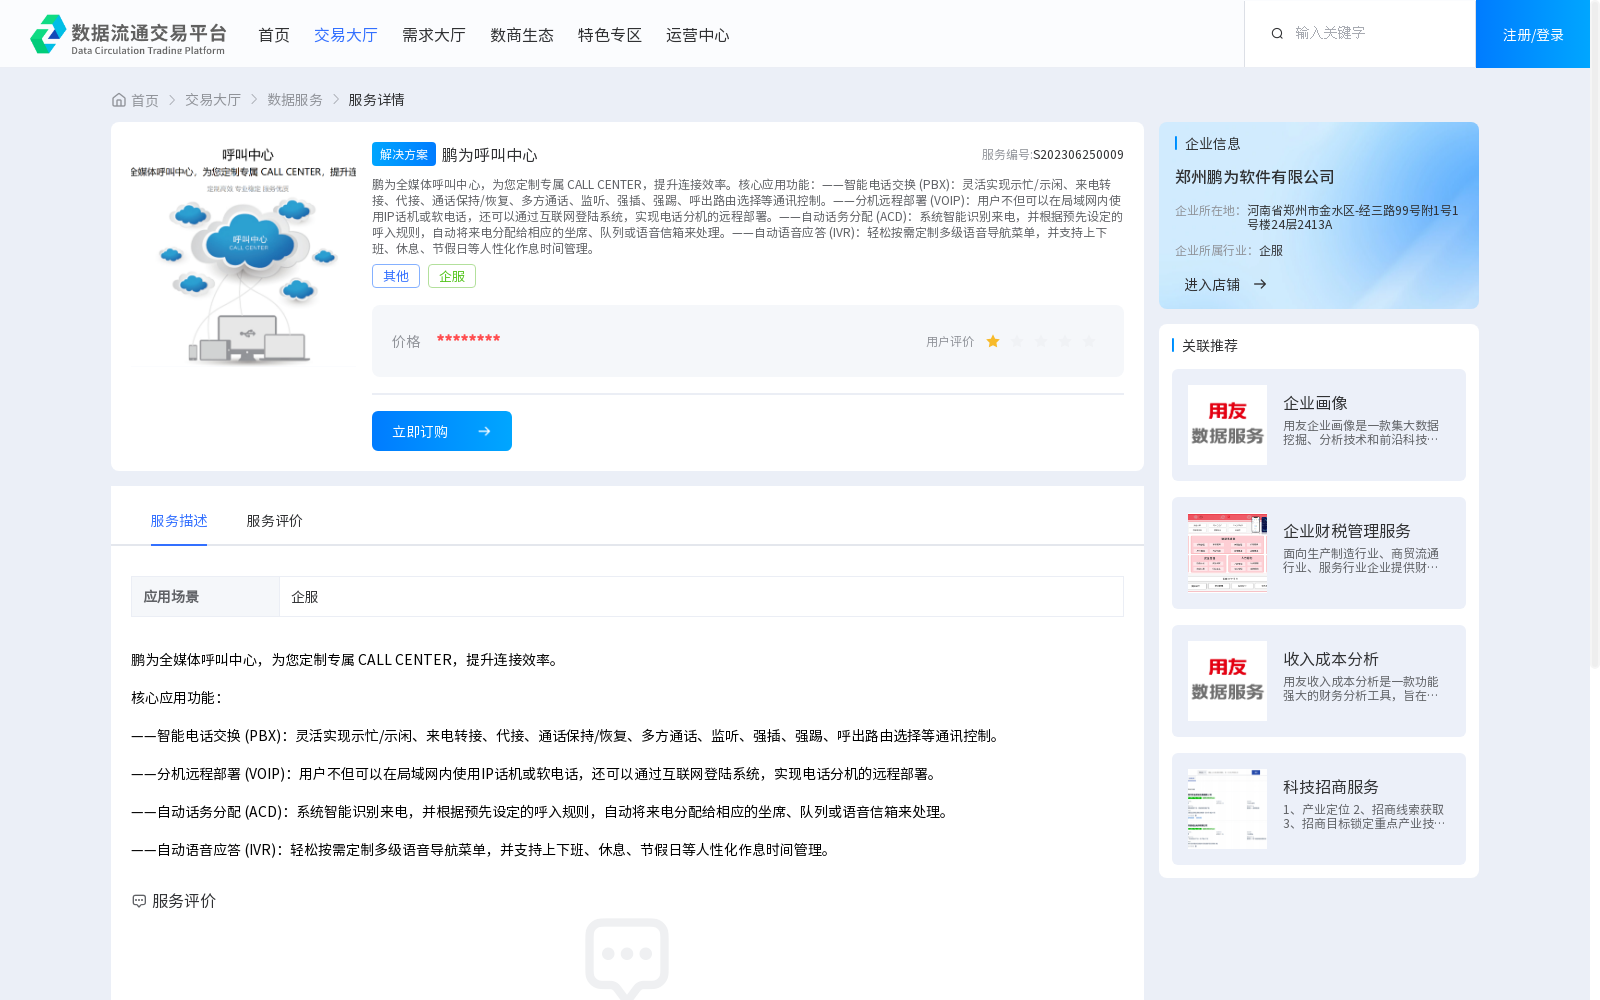Click the 自动语音应答 (IVR) description line
Viewport: 1600px width, 1000px height.
(483, 850)
